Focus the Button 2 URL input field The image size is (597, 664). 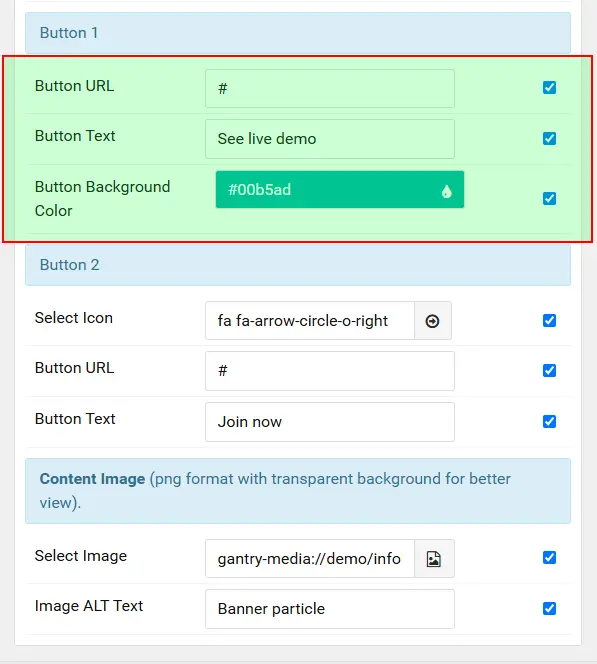(330, 371)
